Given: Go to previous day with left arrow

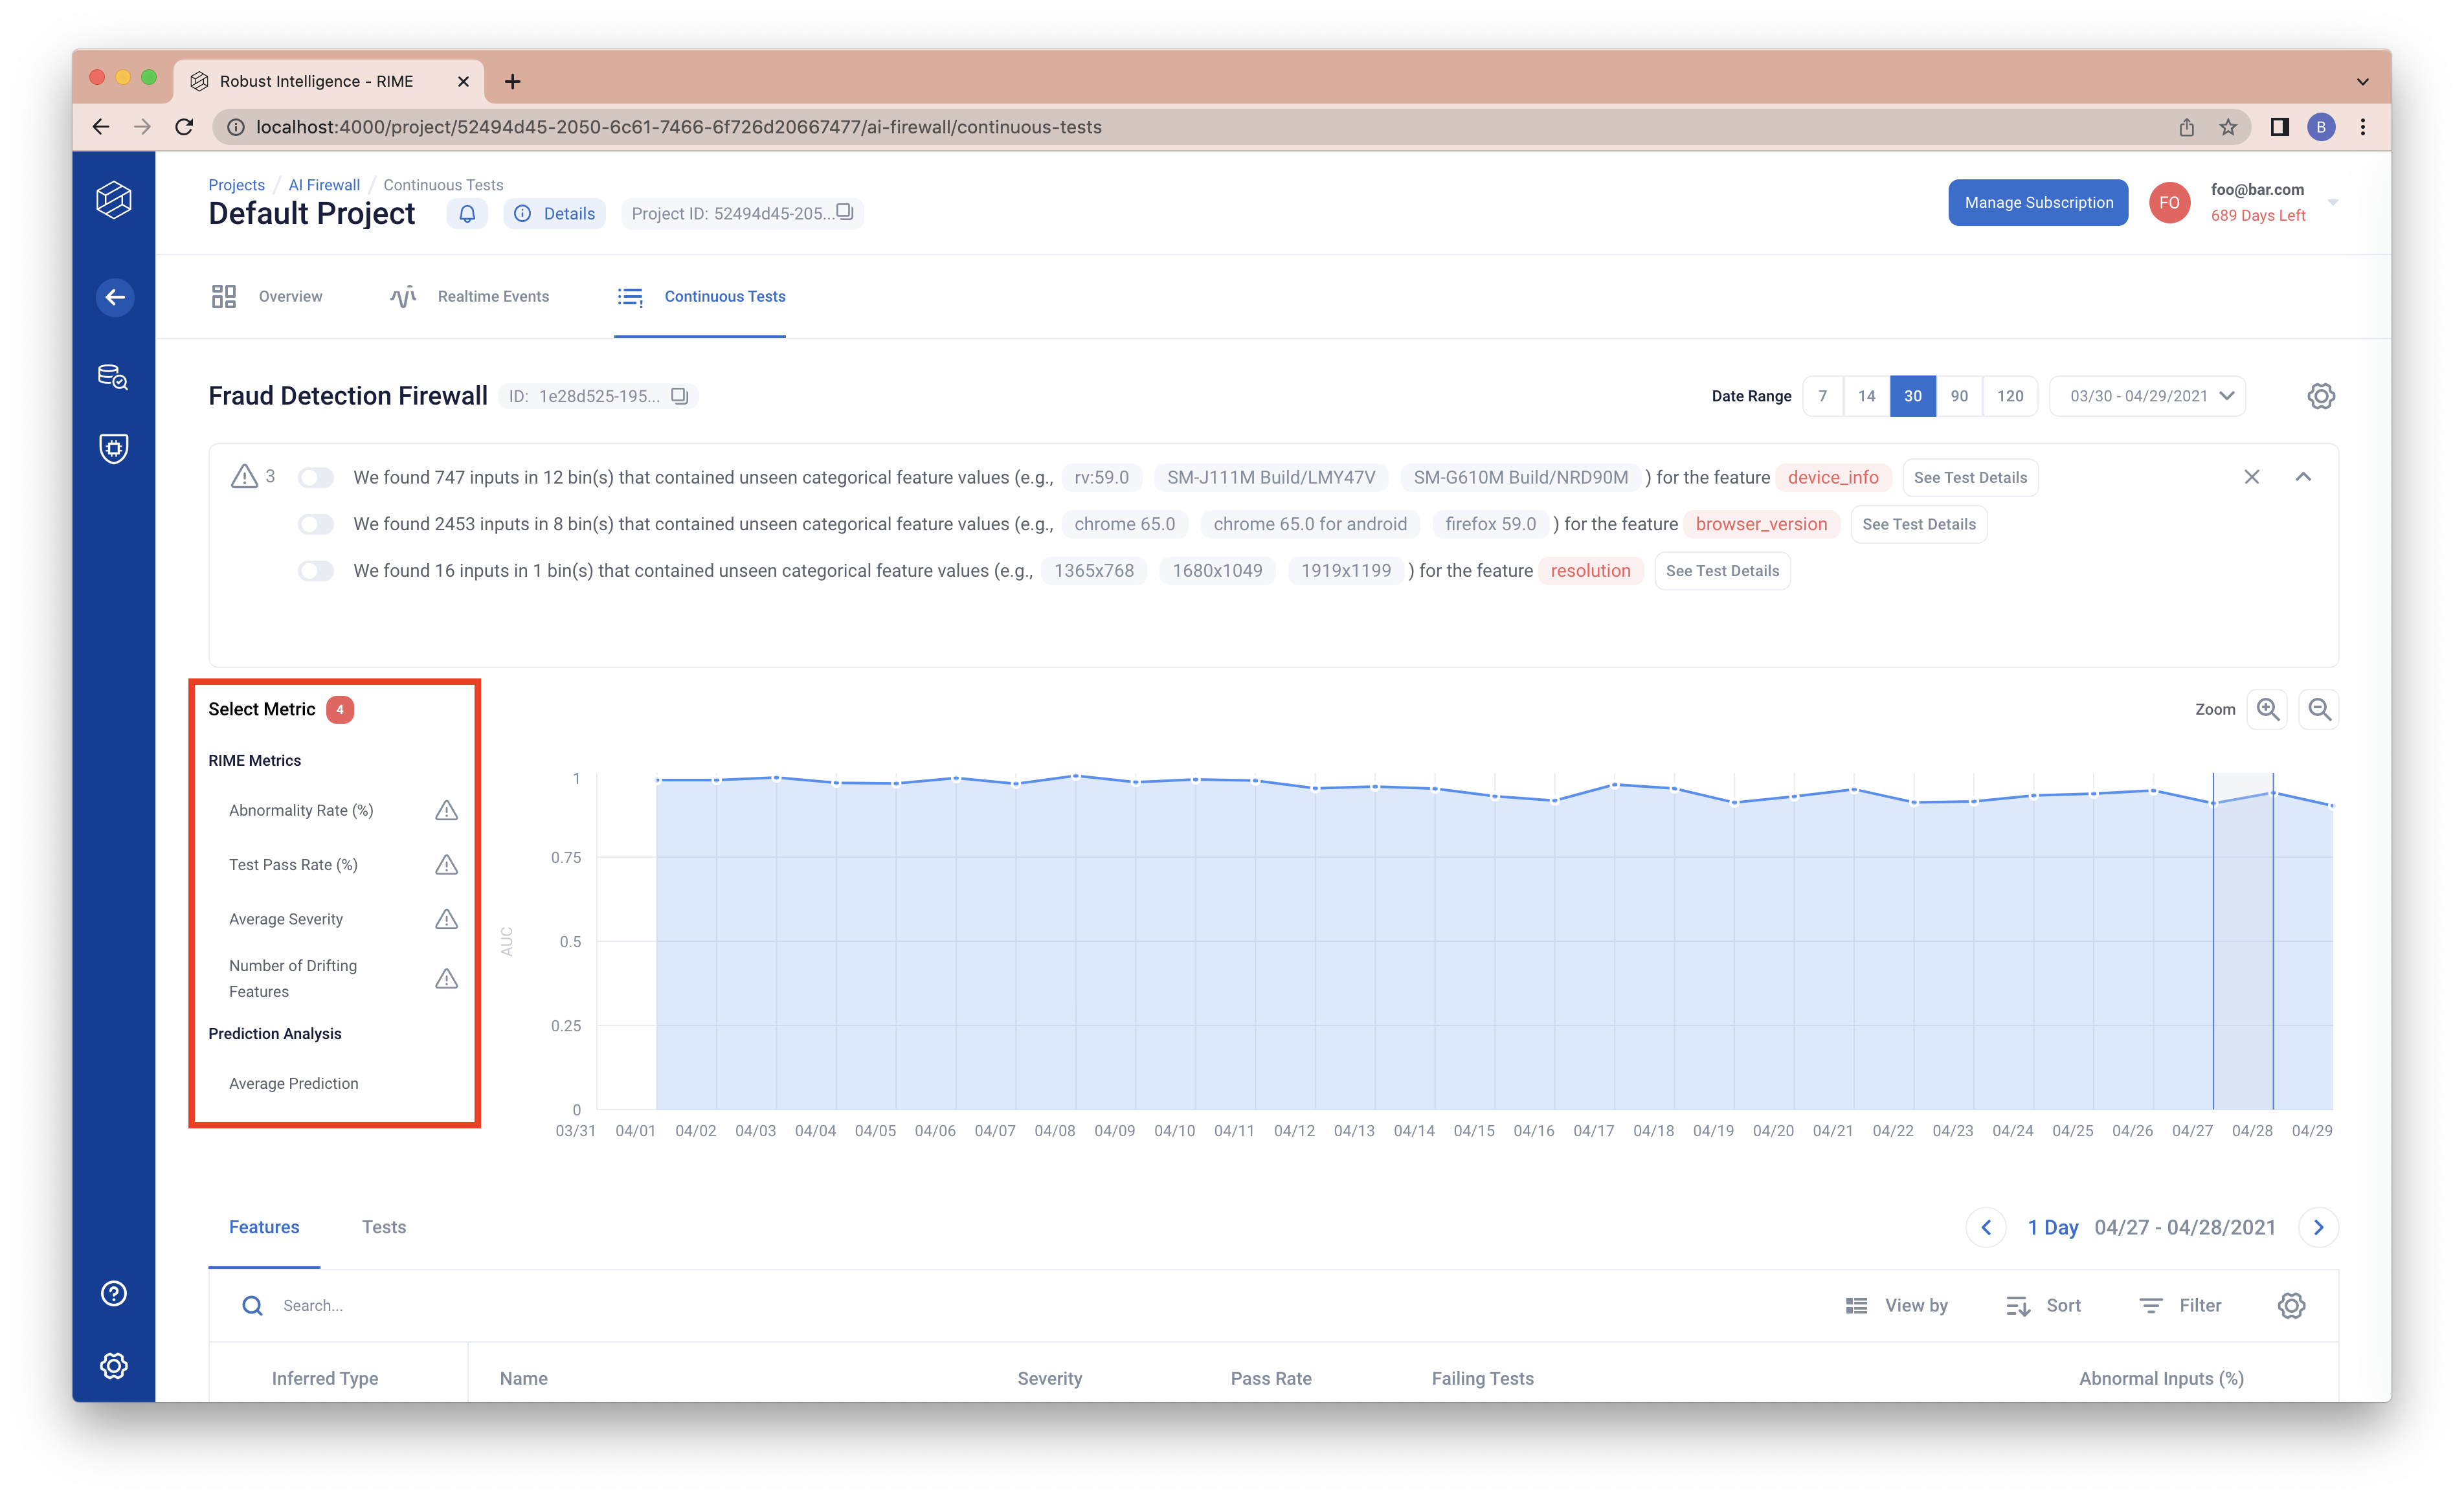Looking at the screenshot, I should (1986, 1227).
